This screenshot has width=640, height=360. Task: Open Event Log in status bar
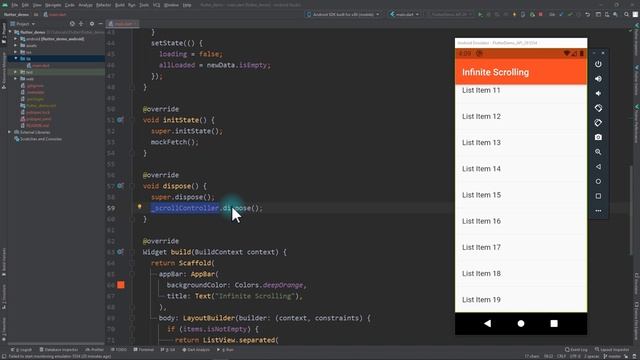(576, 350)
